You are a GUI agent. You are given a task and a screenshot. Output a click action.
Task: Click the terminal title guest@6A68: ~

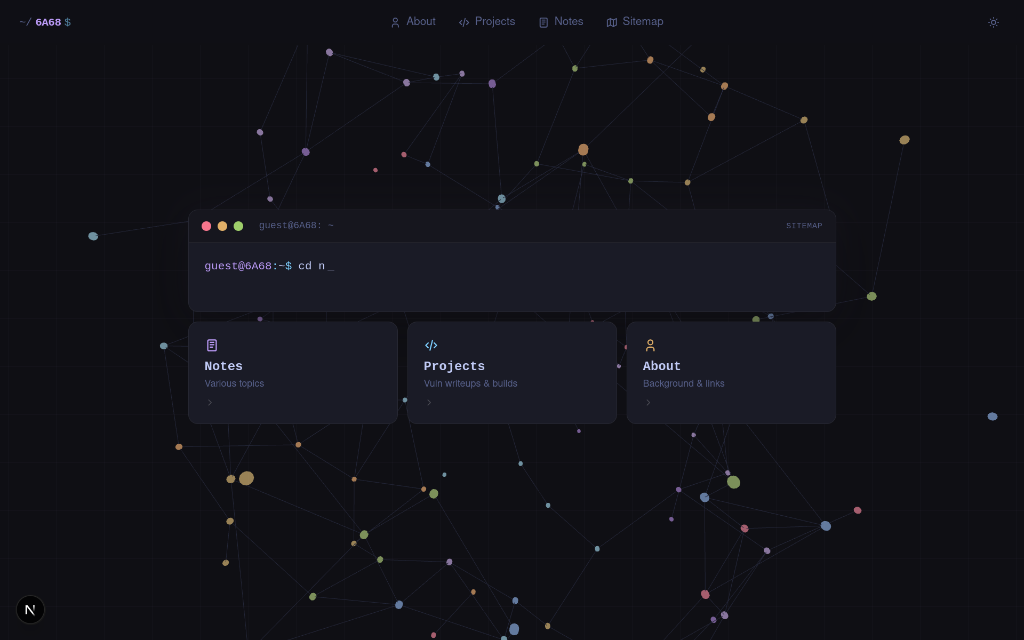296,225
